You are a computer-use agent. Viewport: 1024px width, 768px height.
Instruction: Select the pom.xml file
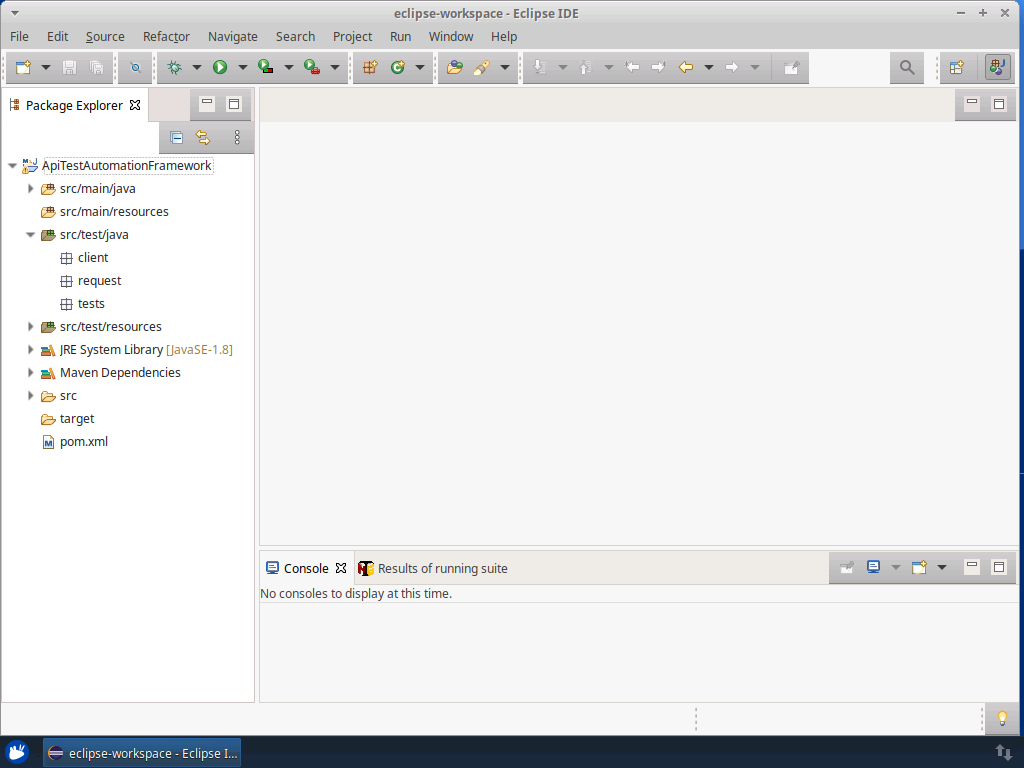click(84, 441)
